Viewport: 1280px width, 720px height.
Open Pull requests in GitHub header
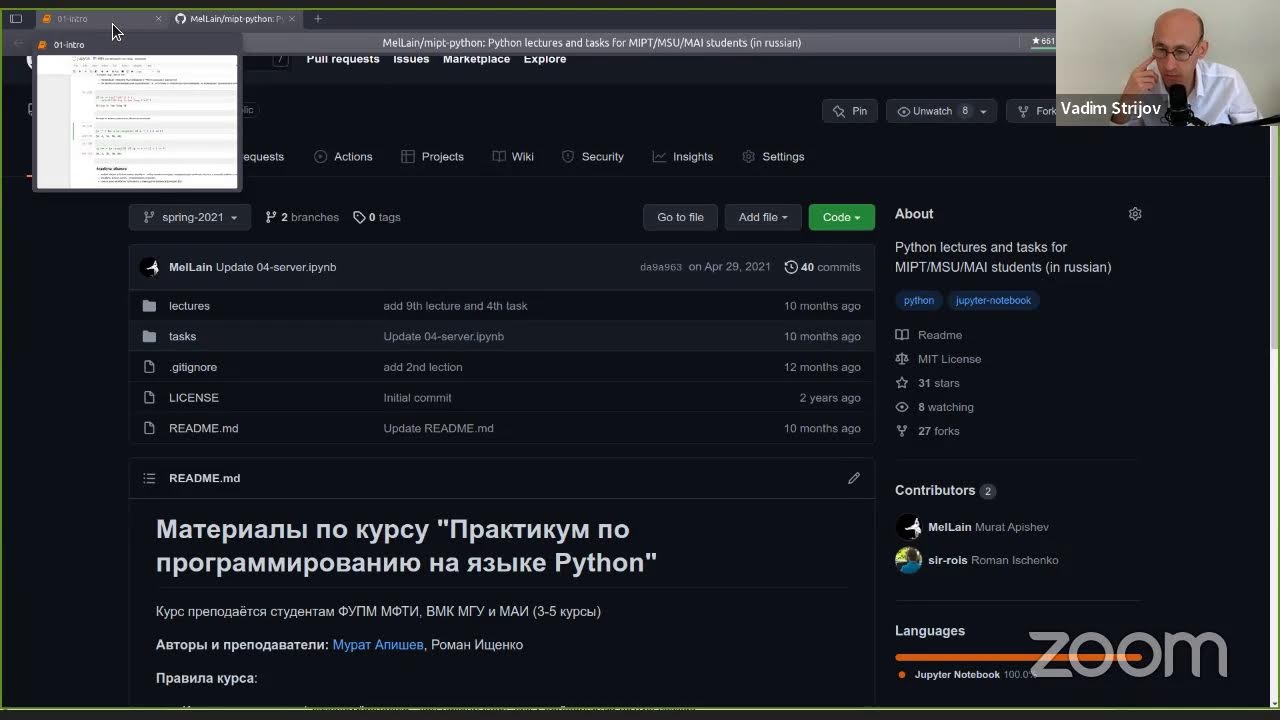coord(343,59)
